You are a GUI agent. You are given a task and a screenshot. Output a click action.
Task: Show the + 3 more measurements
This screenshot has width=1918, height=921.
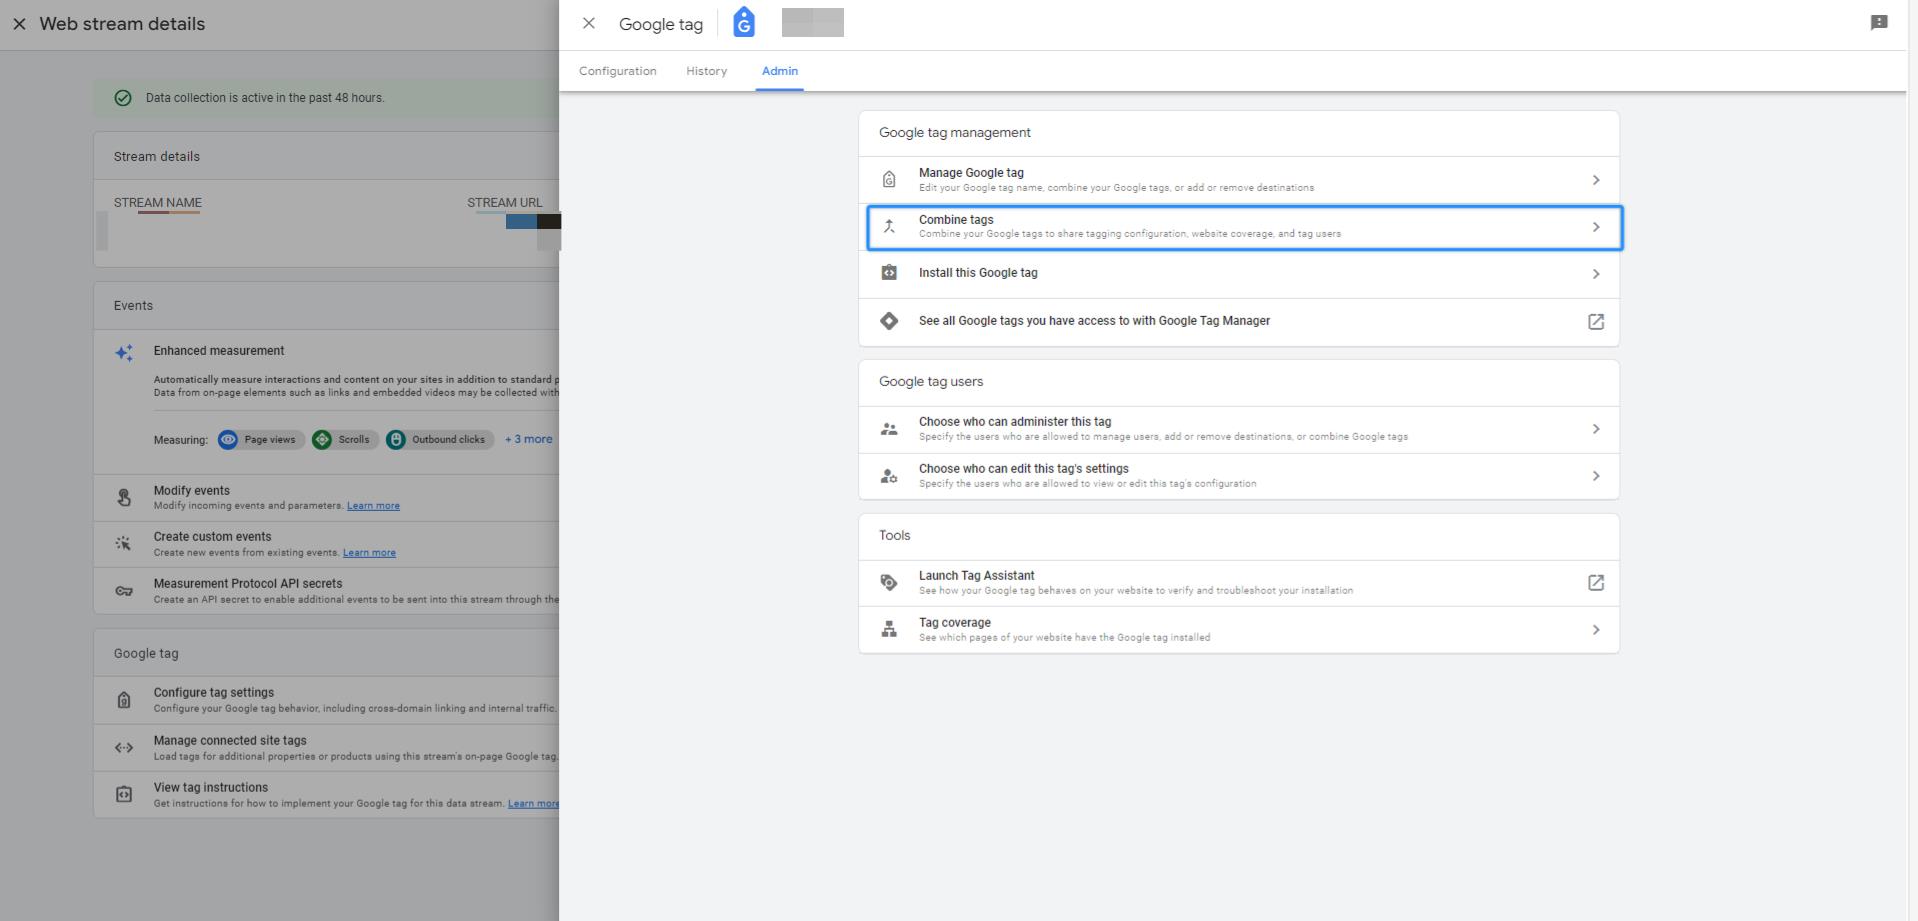pos(528,439)
